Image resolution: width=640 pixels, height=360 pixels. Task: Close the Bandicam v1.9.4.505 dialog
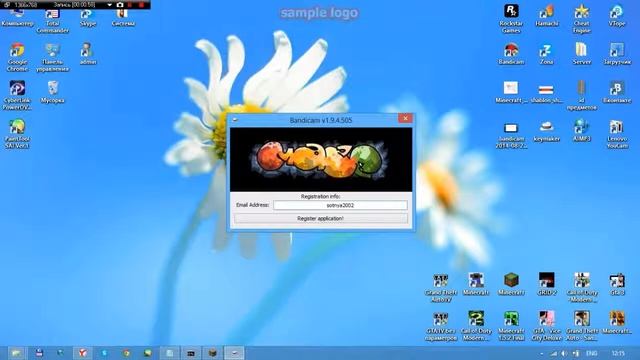405,118
